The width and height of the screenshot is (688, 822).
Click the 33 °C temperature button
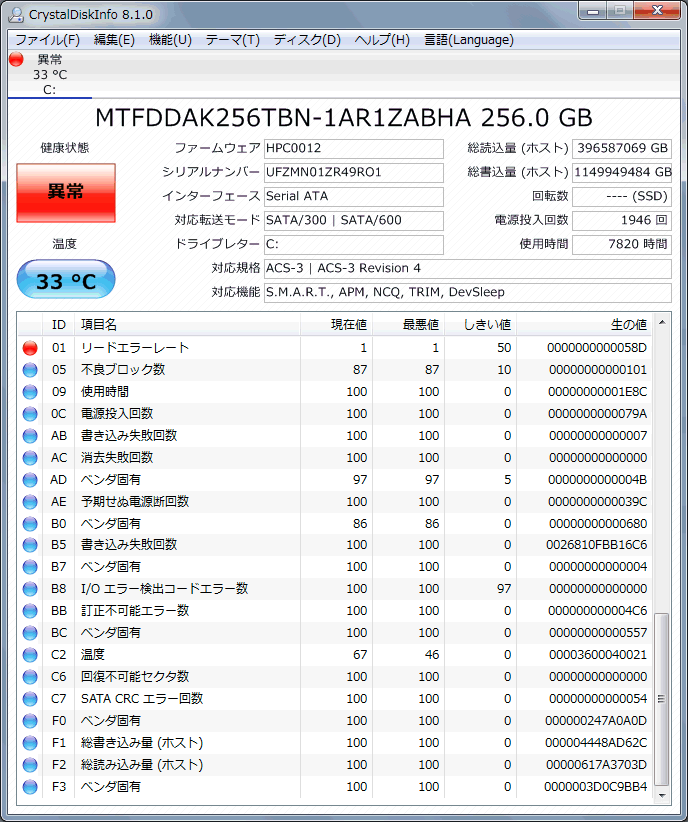click(66, 279)
